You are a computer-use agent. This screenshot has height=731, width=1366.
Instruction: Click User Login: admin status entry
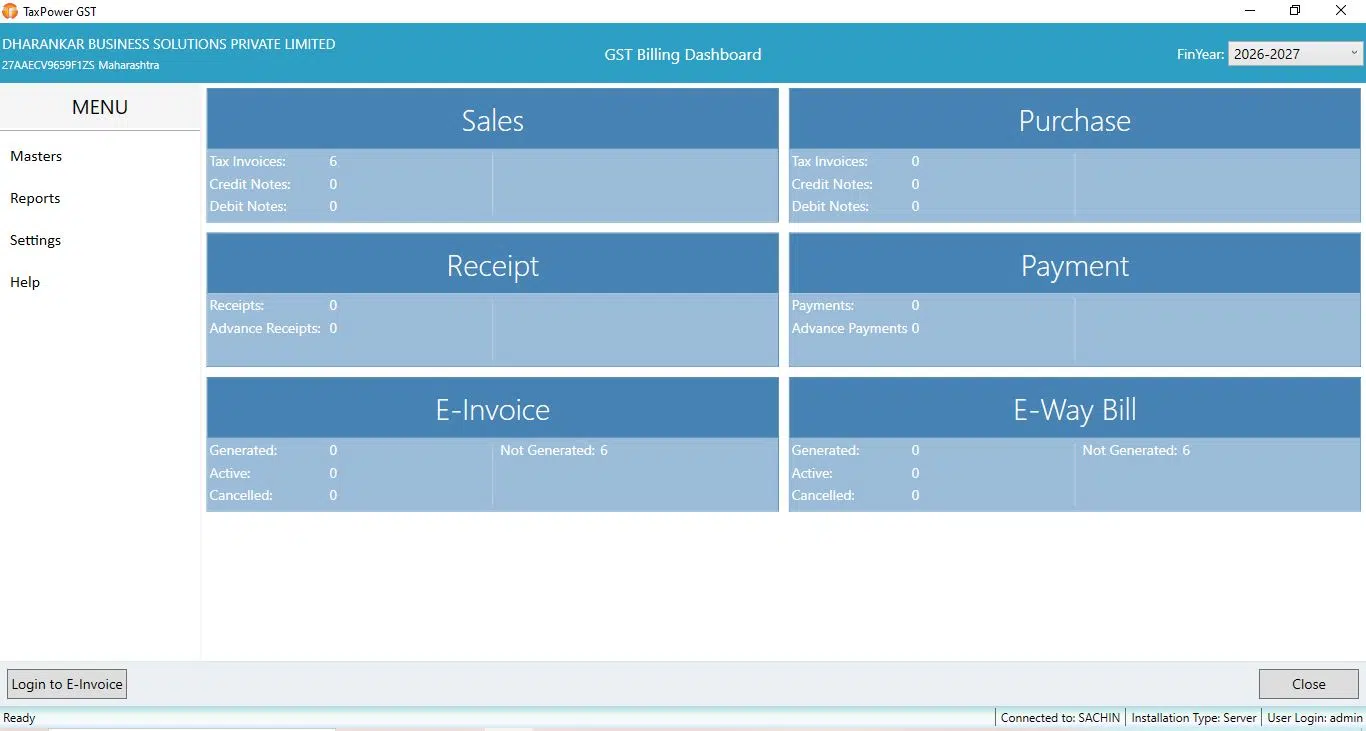pos(1315,717)
